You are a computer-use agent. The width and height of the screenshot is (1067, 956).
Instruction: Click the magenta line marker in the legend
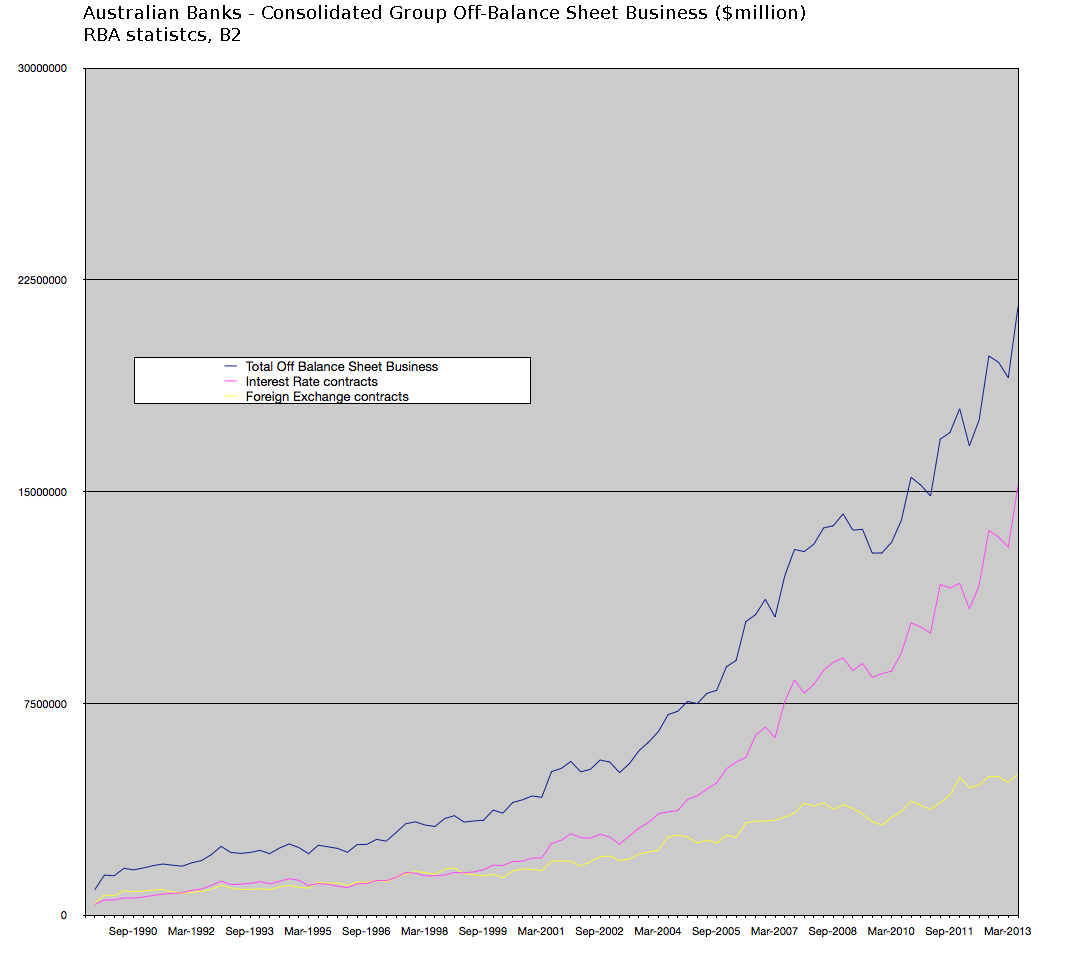click(x=231, y=381)
